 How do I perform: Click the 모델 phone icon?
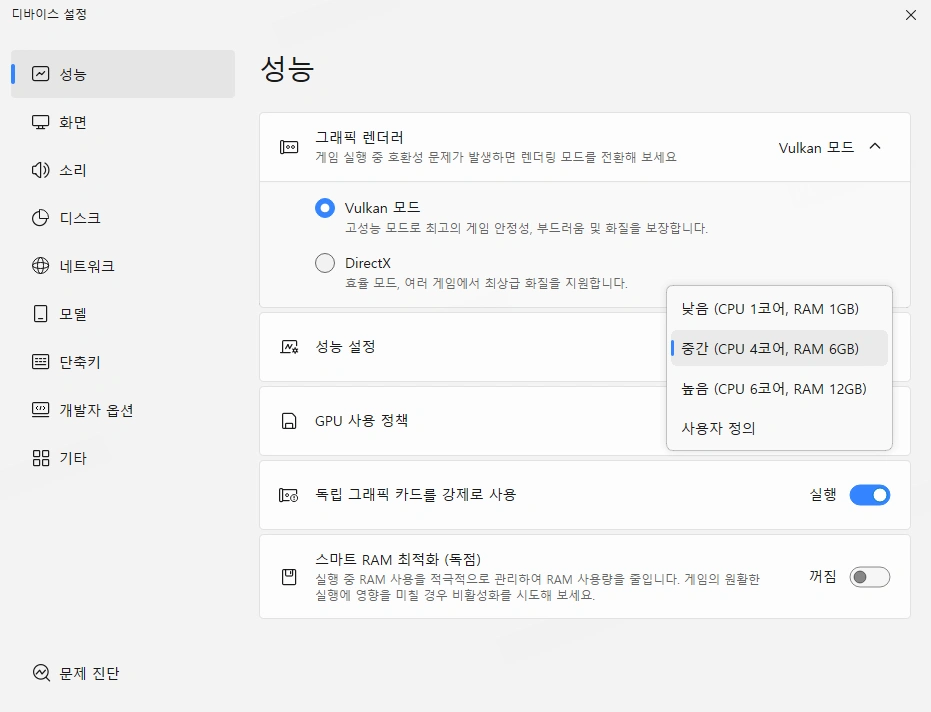coord(40,314)
